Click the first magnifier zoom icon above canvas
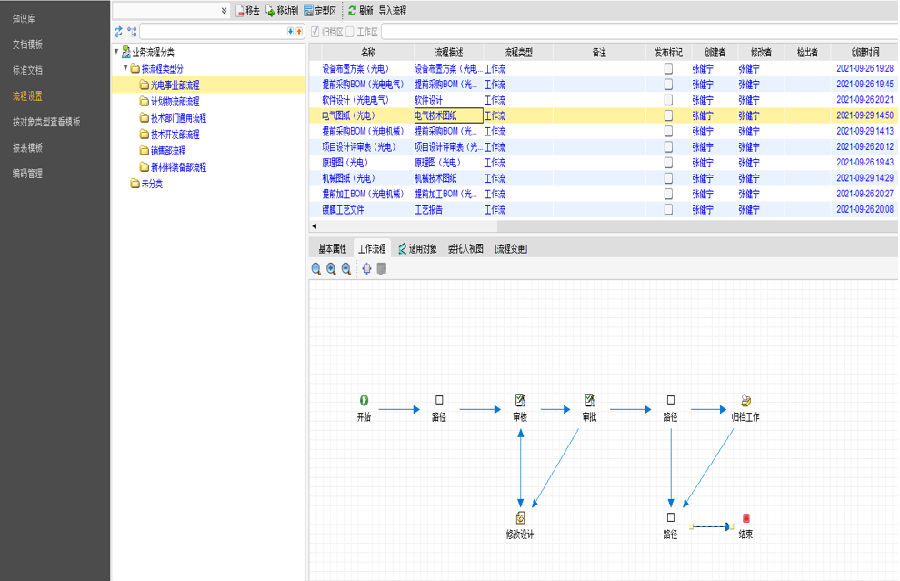The width and height of the screenshot is (900, 581). [316, 269]
